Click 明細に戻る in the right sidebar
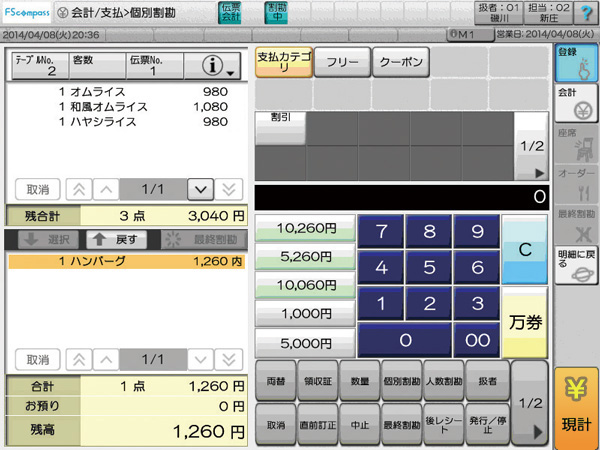Viewport: 600px width, 450px height. 576,264
